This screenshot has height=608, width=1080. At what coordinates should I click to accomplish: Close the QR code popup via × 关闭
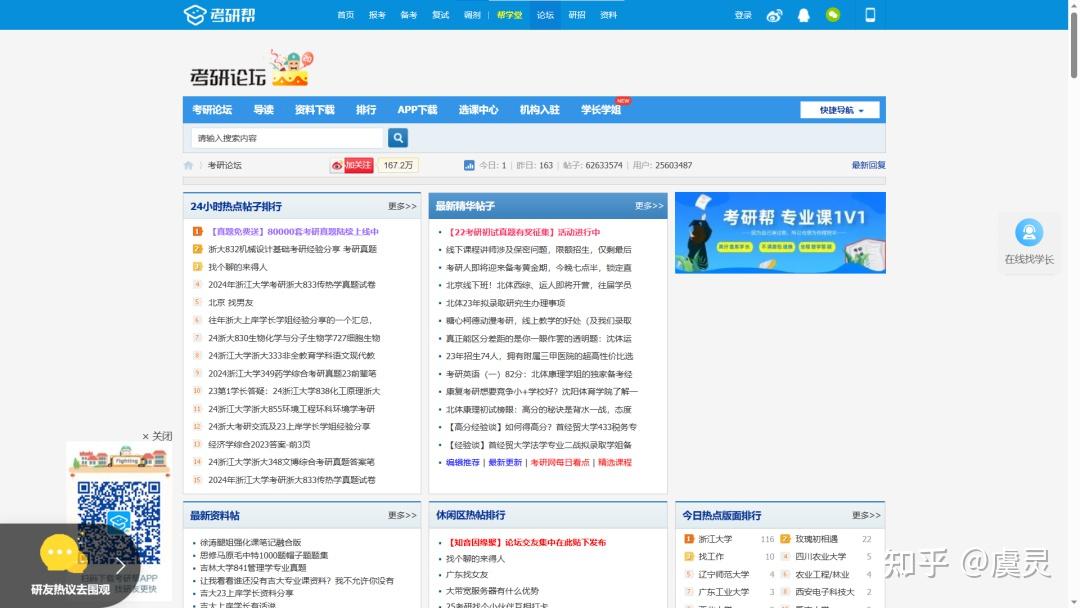[156, 436]
